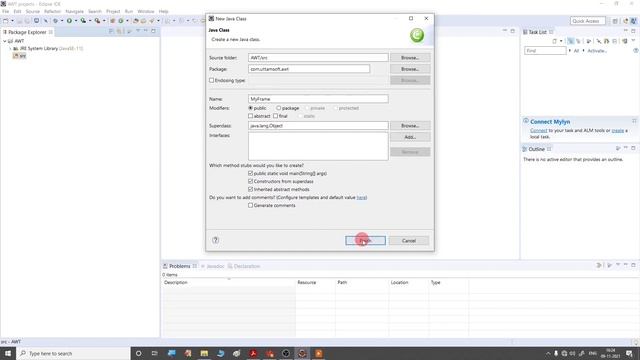
Task: Click the Debug toolbar icon
Action: pyautogui.click(x=56, y=21)
